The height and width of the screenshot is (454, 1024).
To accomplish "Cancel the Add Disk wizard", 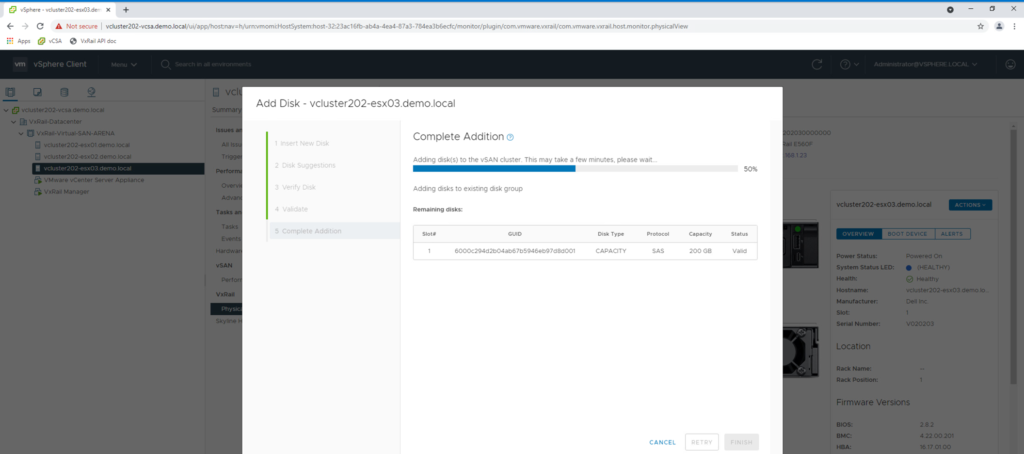I will pos(662,442).
